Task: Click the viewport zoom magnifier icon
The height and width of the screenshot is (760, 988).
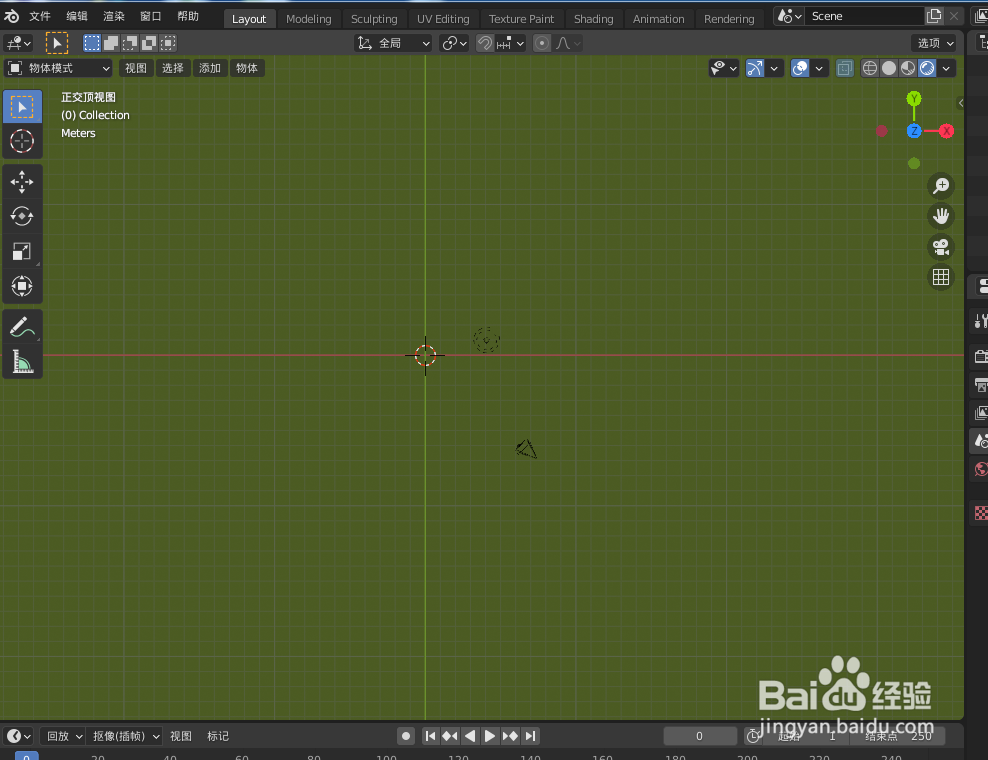Action: coord(941,186)
